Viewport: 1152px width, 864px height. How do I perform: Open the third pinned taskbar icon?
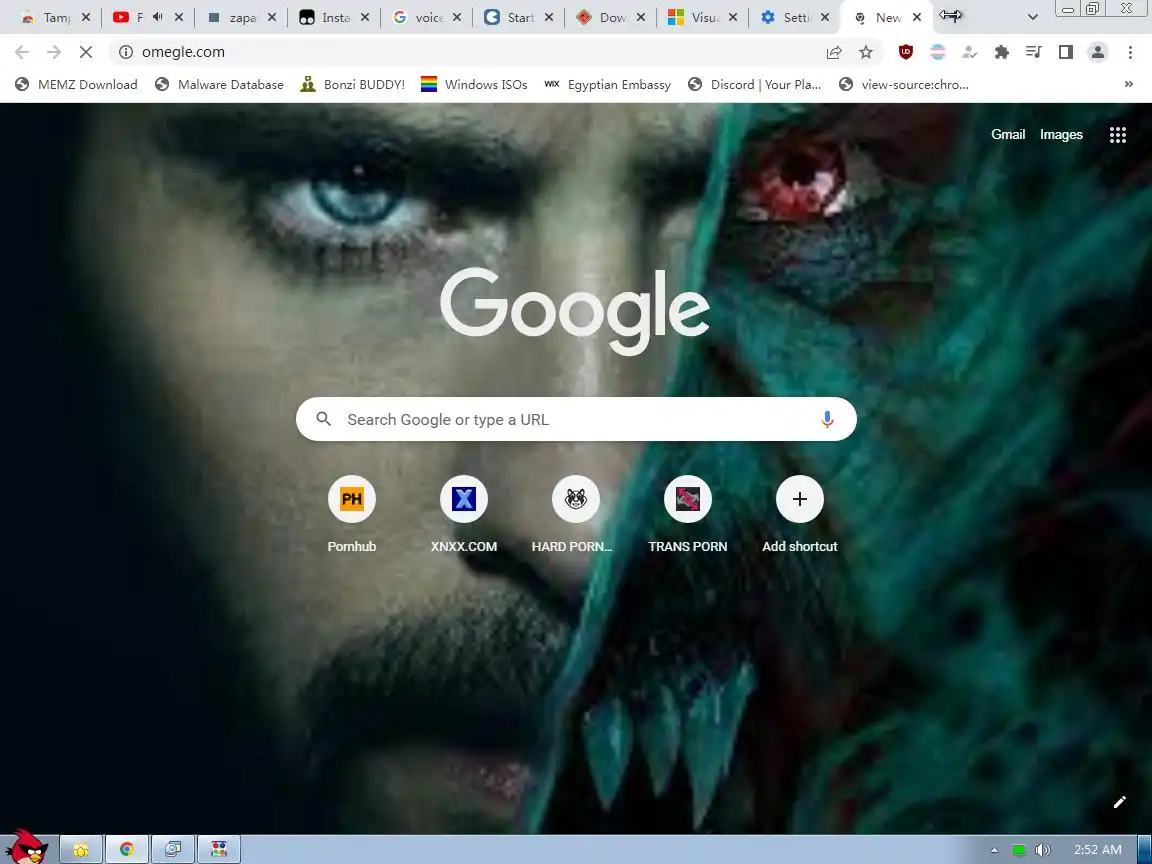tap(173, 850)
